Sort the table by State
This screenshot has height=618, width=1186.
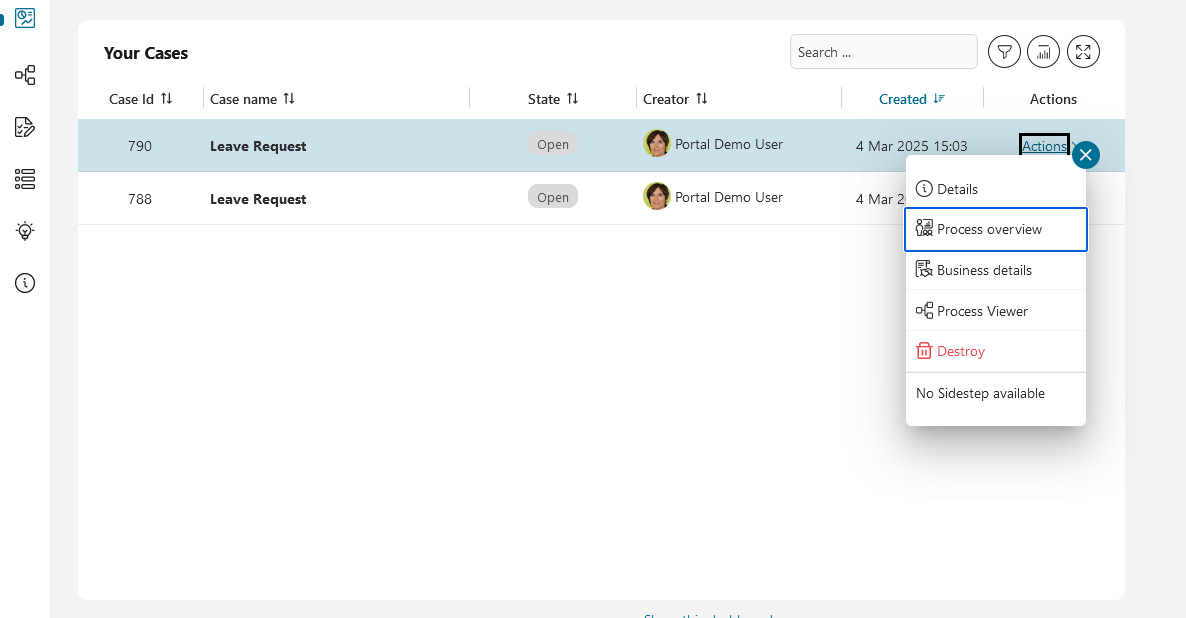(573, 98)
